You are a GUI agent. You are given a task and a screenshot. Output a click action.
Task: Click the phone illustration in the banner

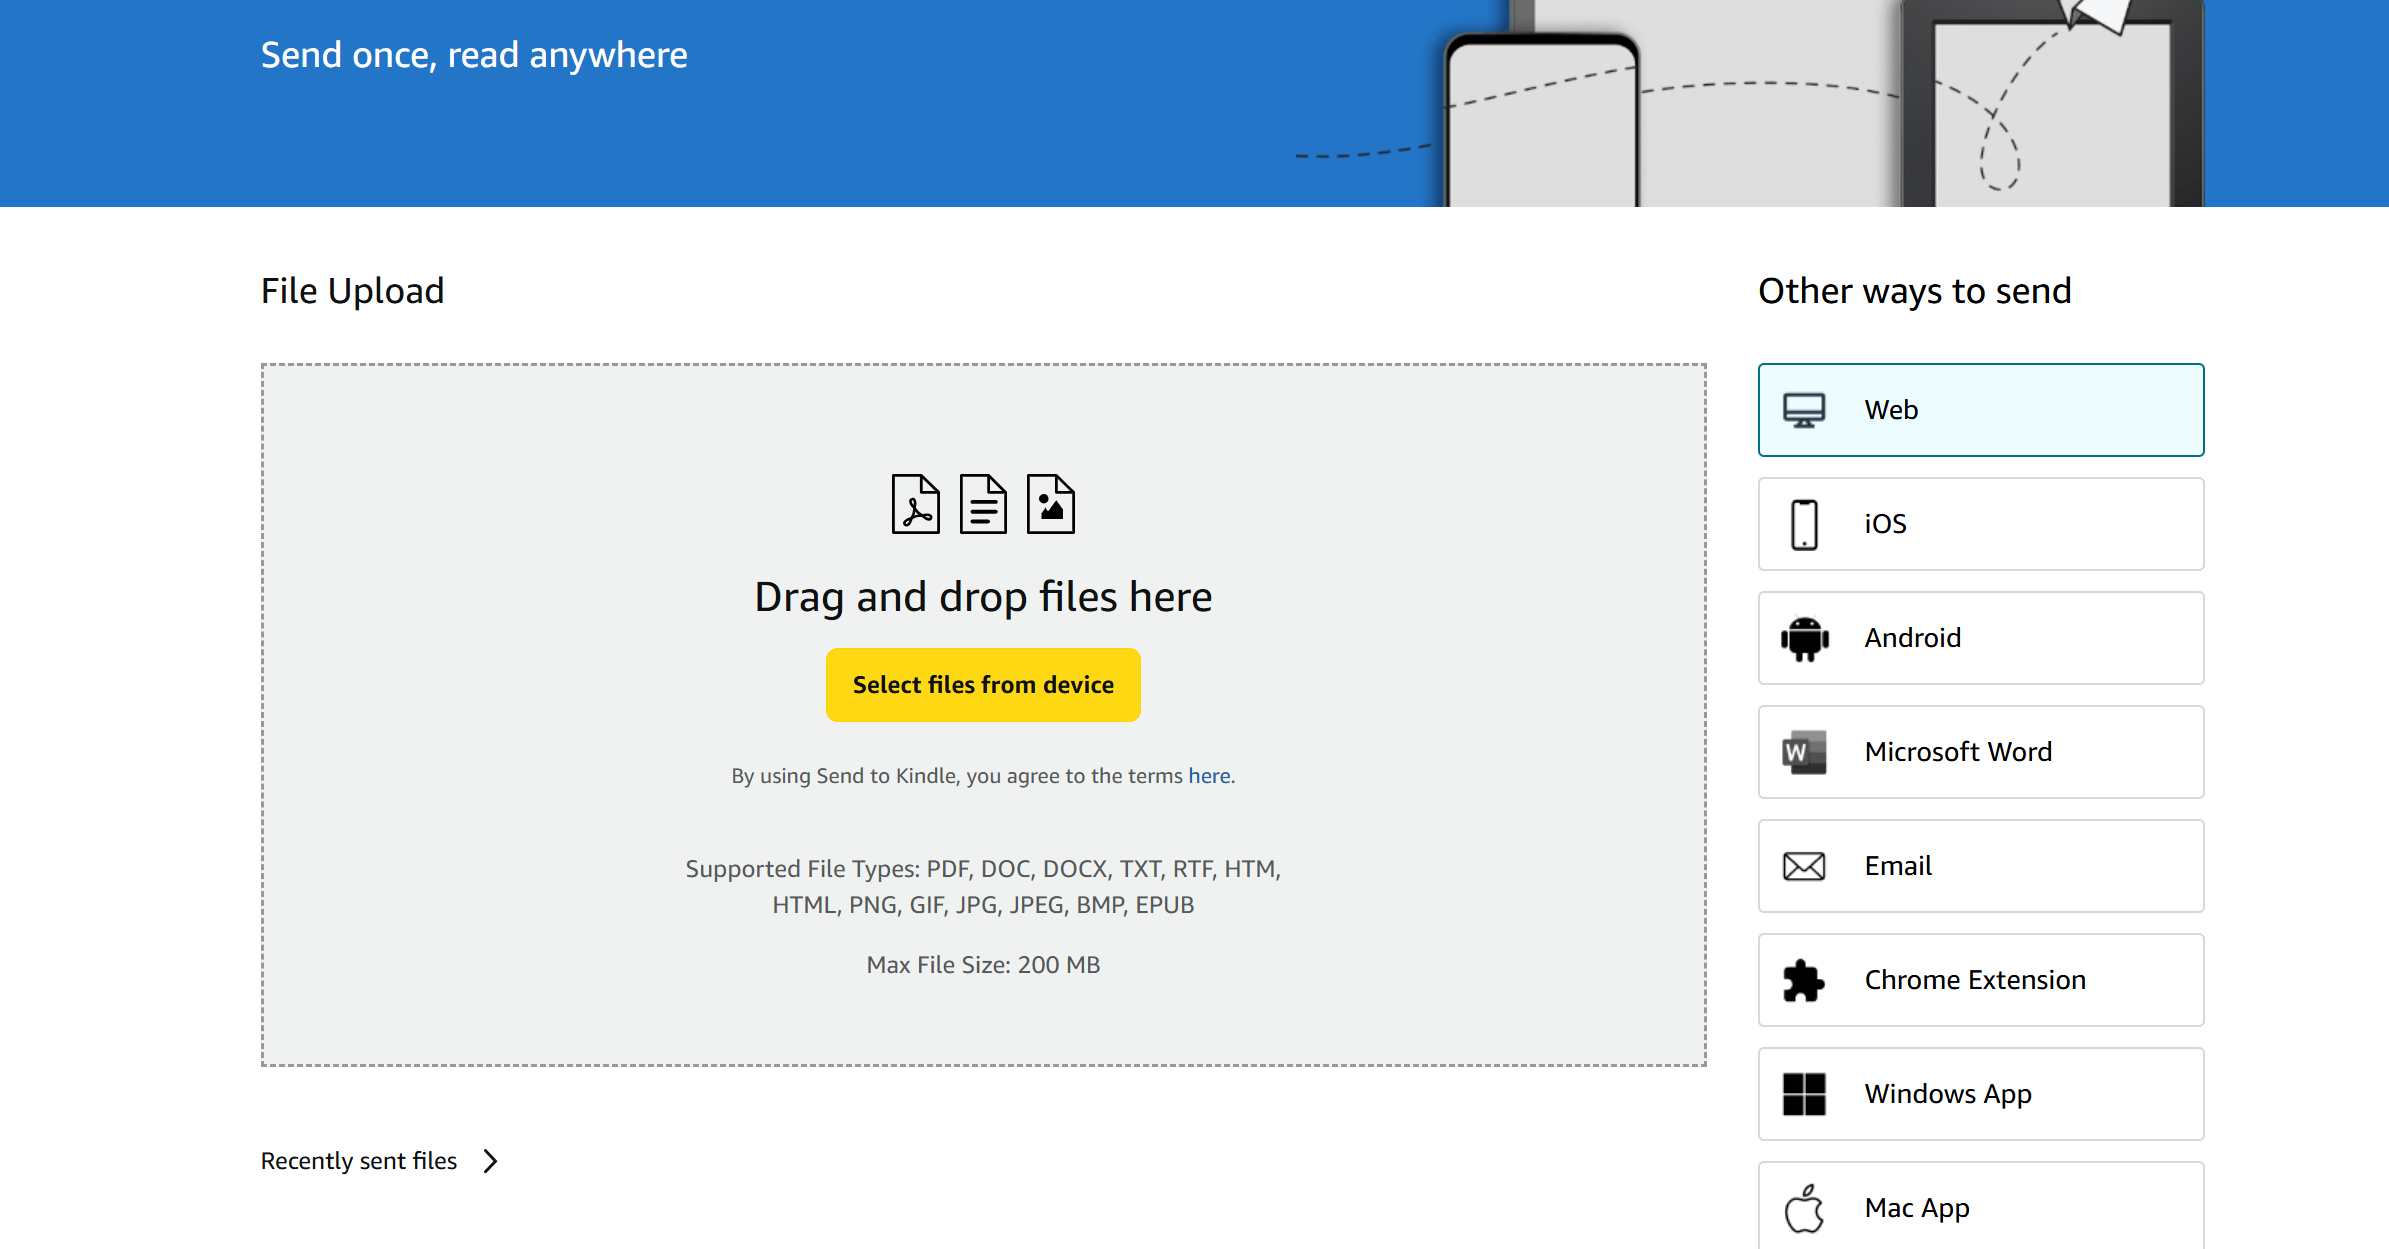[x=1543, y=120]
